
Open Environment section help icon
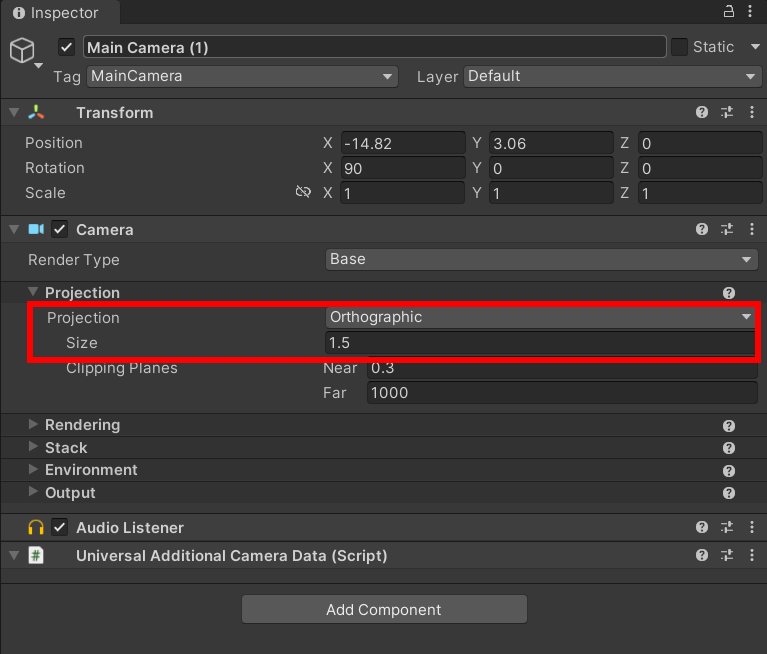729,471
